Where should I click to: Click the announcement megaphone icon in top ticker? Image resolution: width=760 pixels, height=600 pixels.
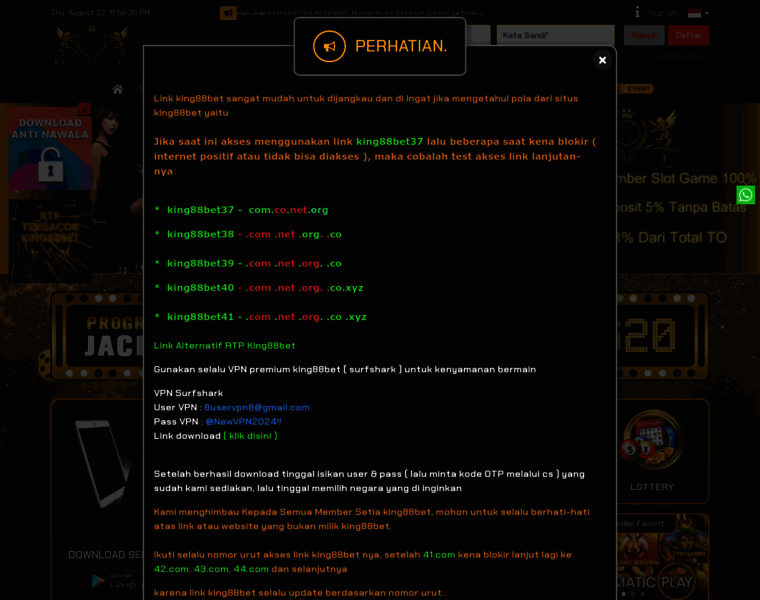pos(228,13)
